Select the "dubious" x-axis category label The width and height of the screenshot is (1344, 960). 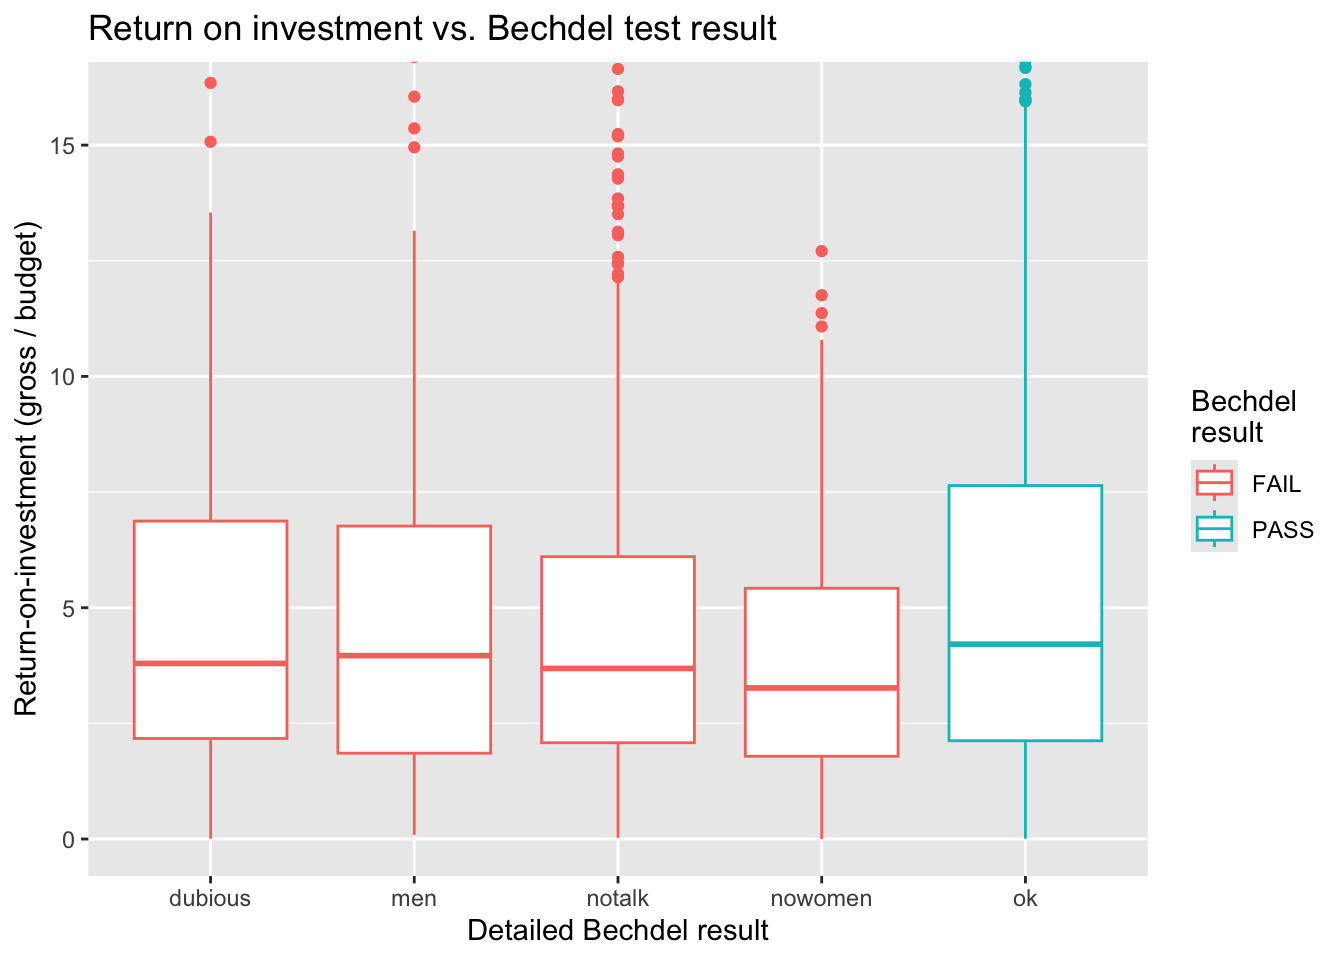[x=210, y=898]
